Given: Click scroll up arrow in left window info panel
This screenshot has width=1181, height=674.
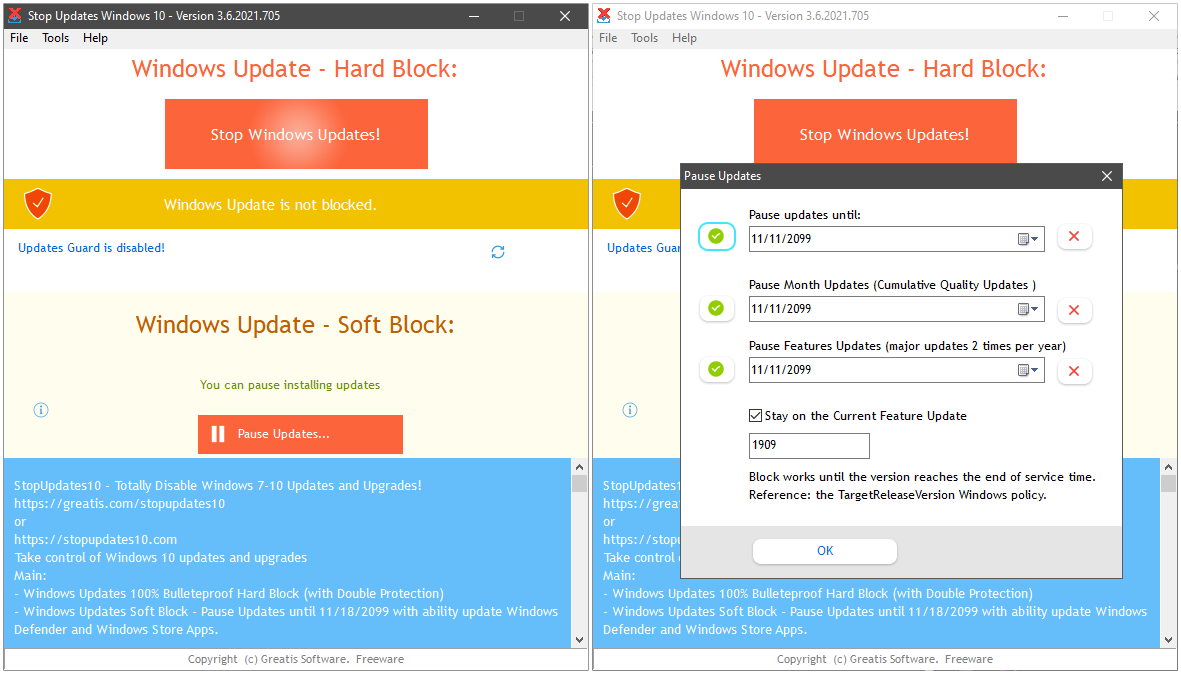Looking at the screenshot, I should (579, 467).
